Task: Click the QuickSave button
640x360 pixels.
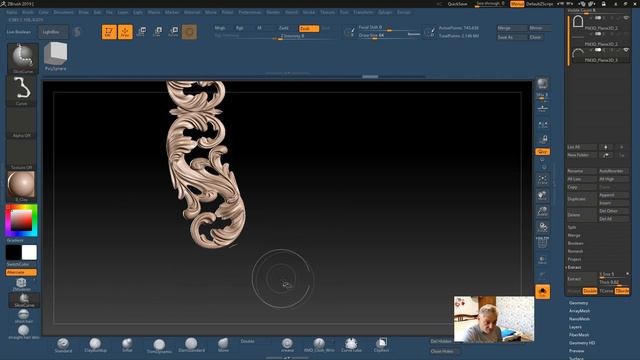Action: [457, 4]
